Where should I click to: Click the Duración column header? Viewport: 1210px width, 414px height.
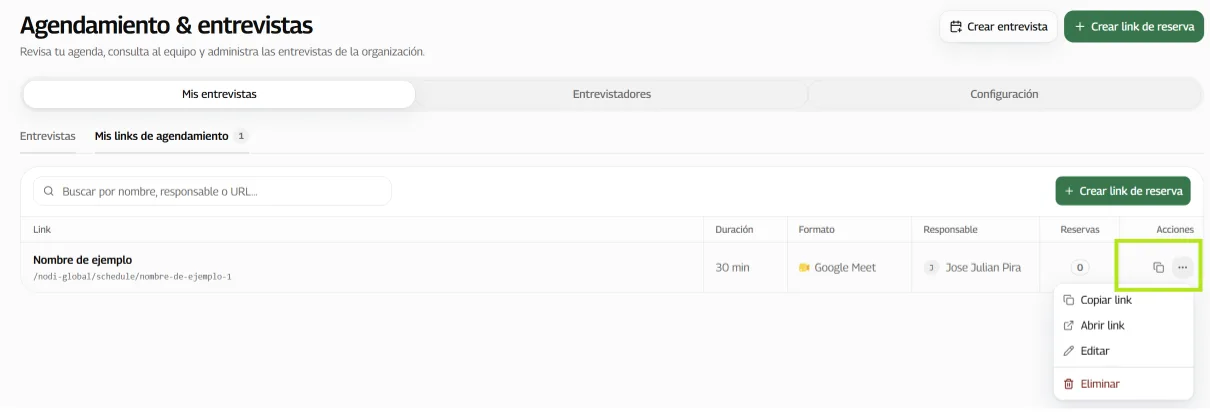point(734,230)
